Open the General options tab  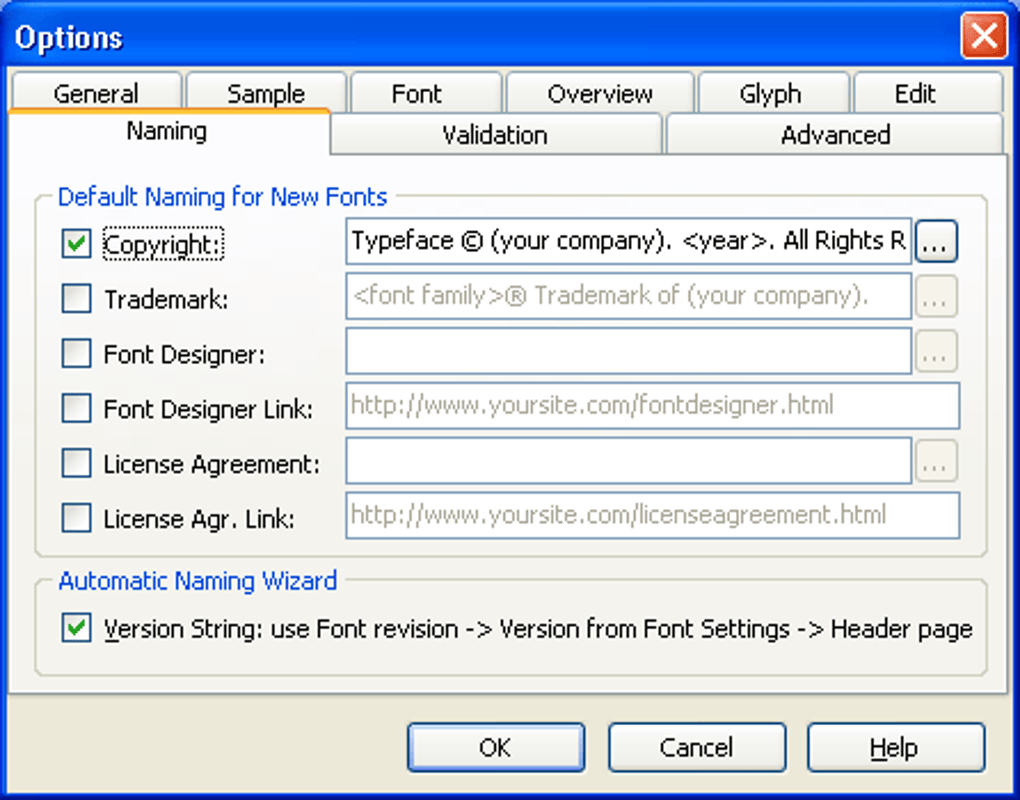[x=95, y=92]
